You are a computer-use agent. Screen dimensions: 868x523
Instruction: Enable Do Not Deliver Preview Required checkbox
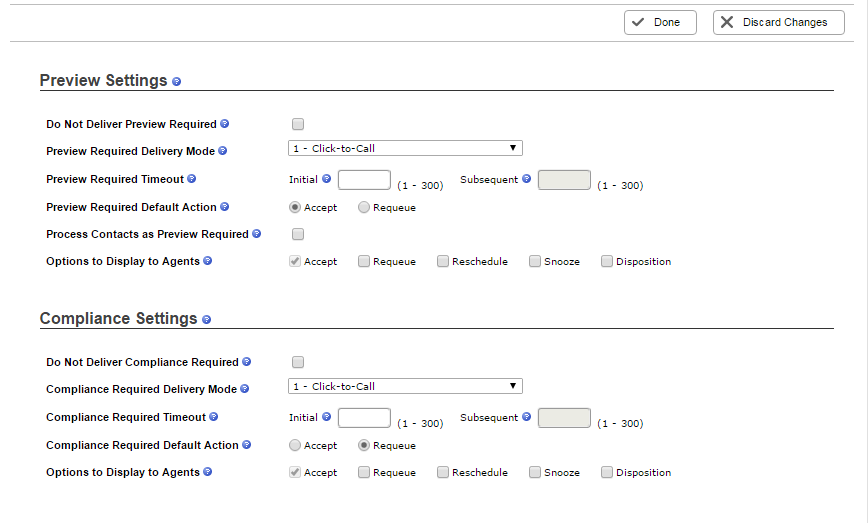pos(298,124)
